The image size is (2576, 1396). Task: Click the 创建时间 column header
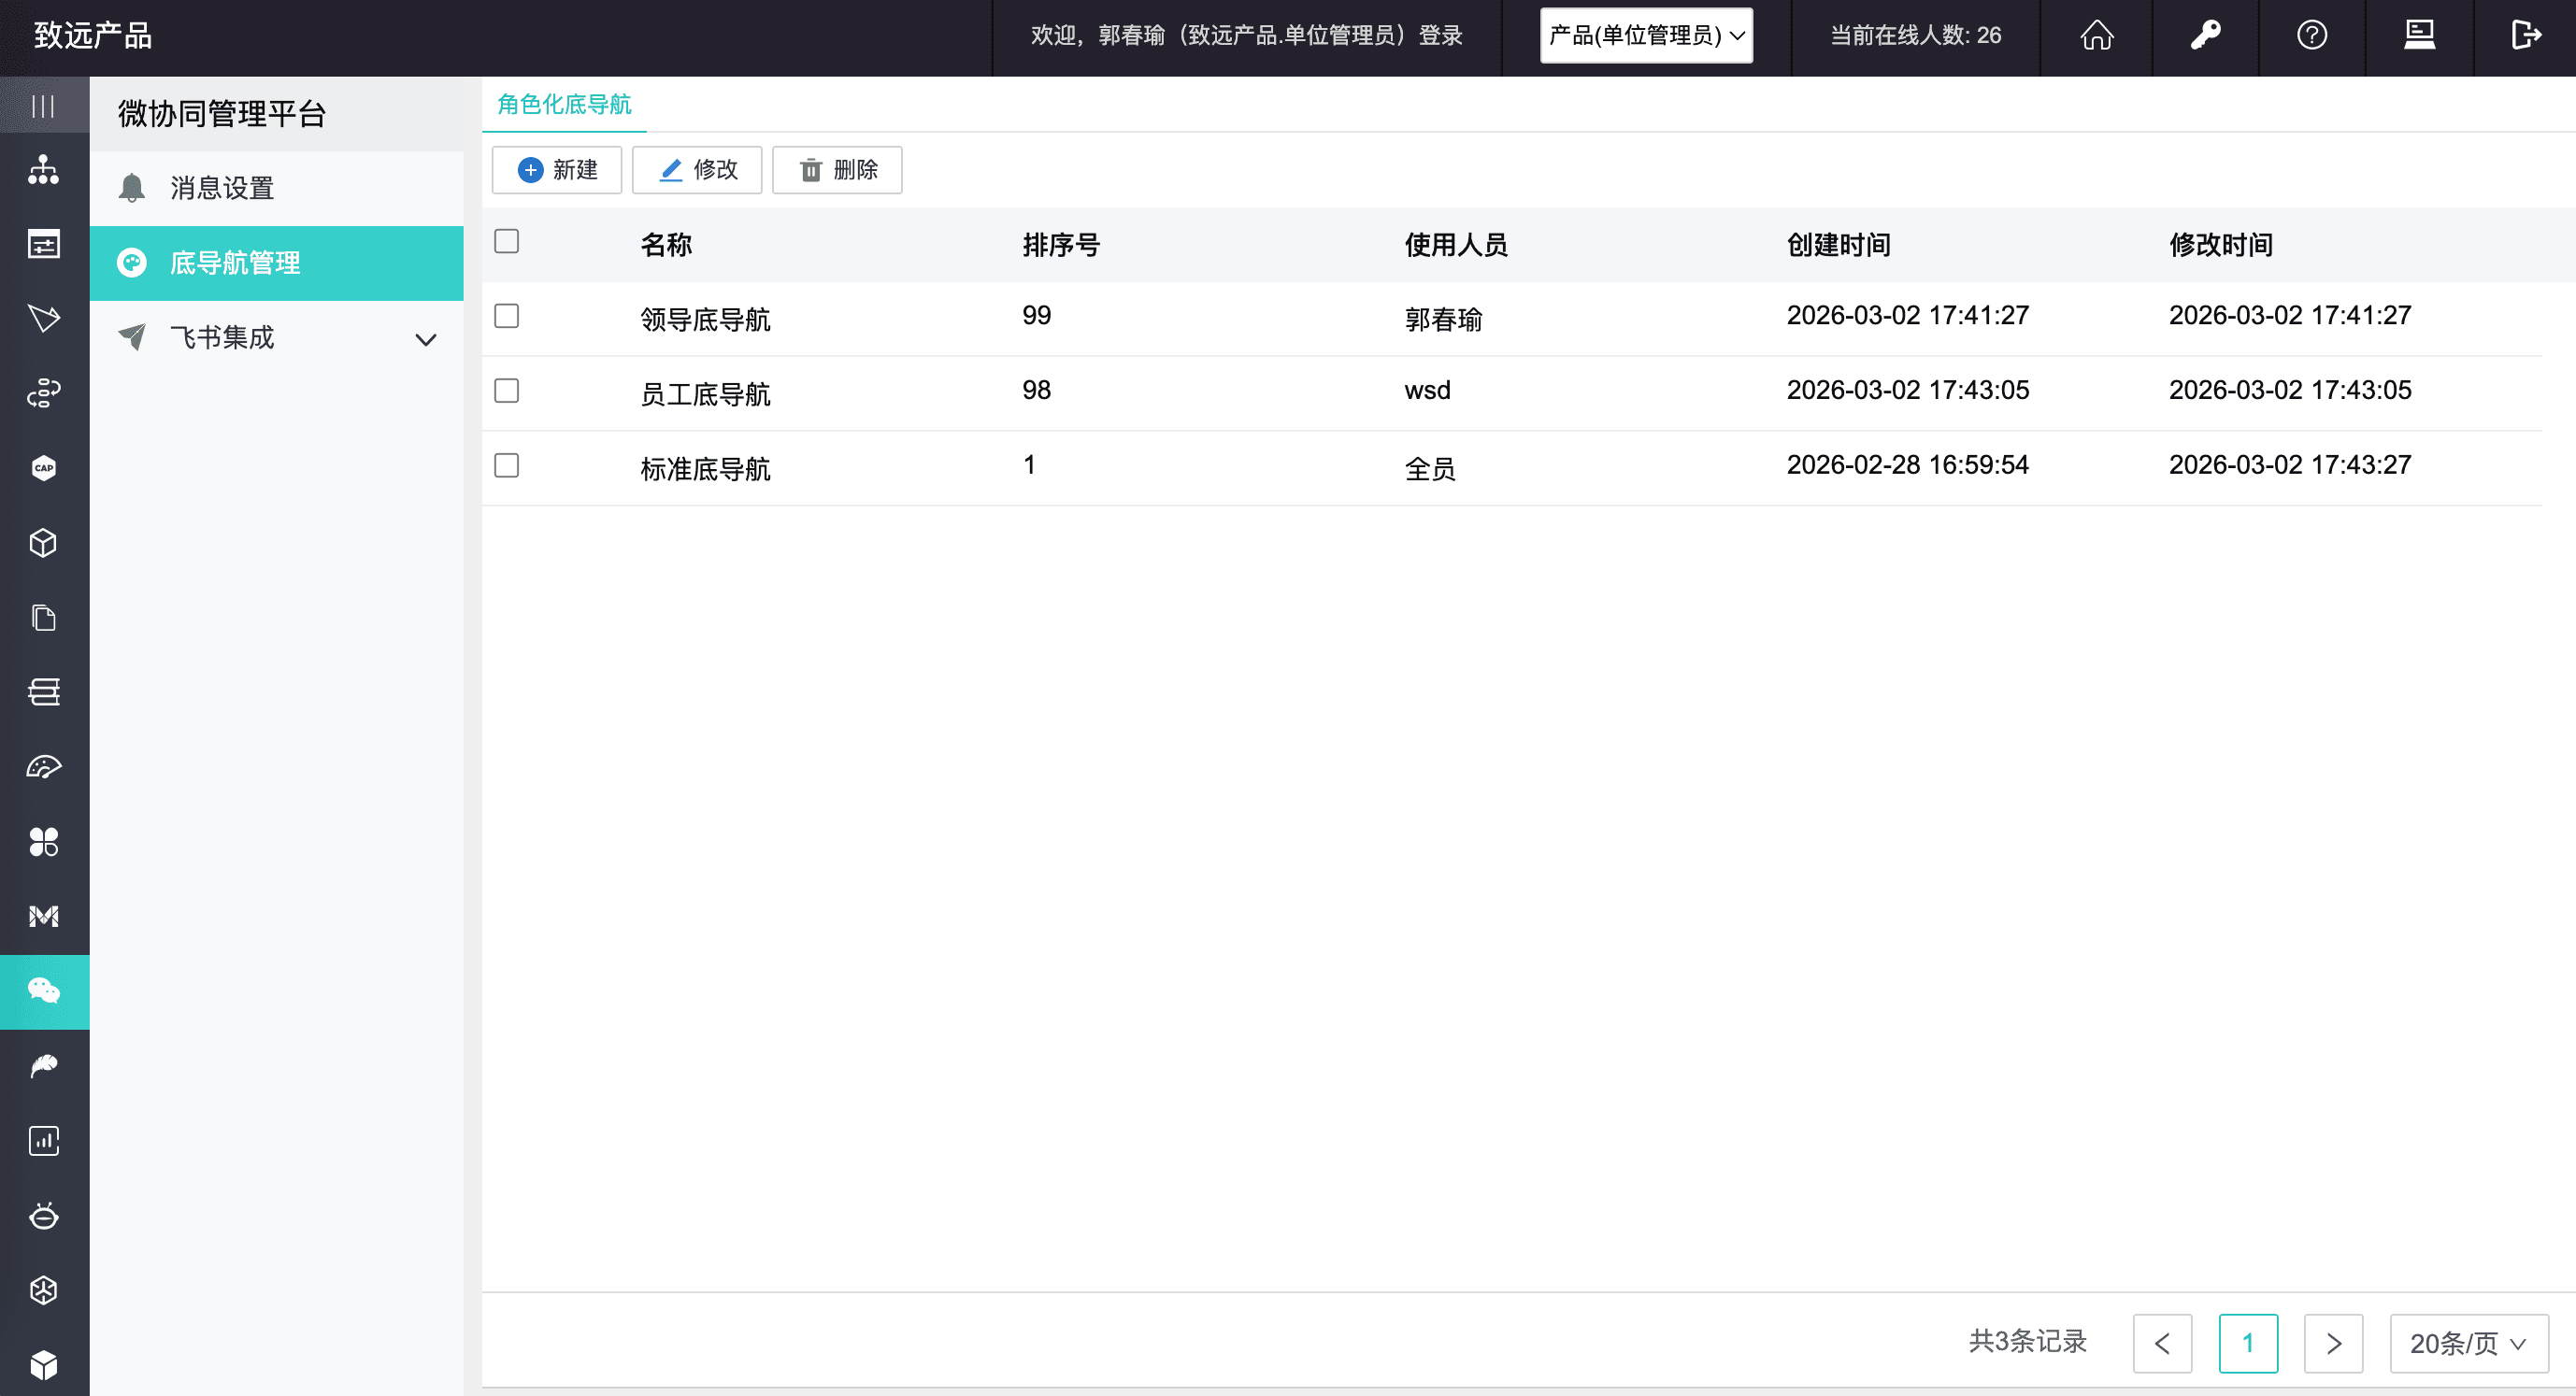click(x=1838, y=245)
